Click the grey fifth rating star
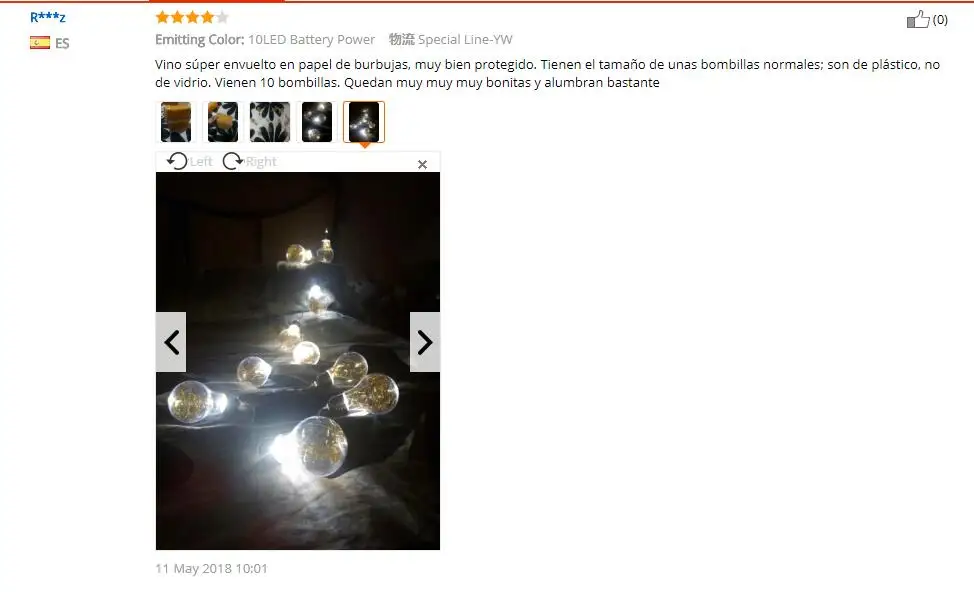The width and height of the screenshot is (974, 592). tap(222, 17)
